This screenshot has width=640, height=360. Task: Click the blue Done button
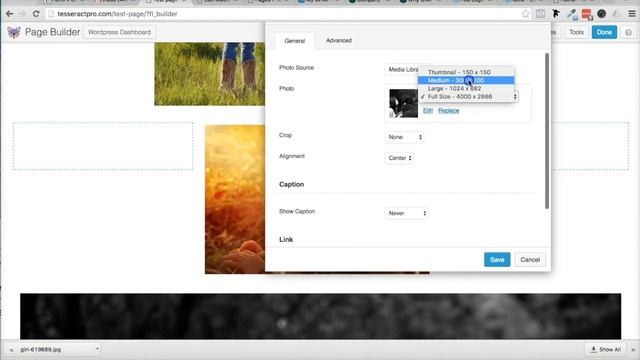coord(604,32)
